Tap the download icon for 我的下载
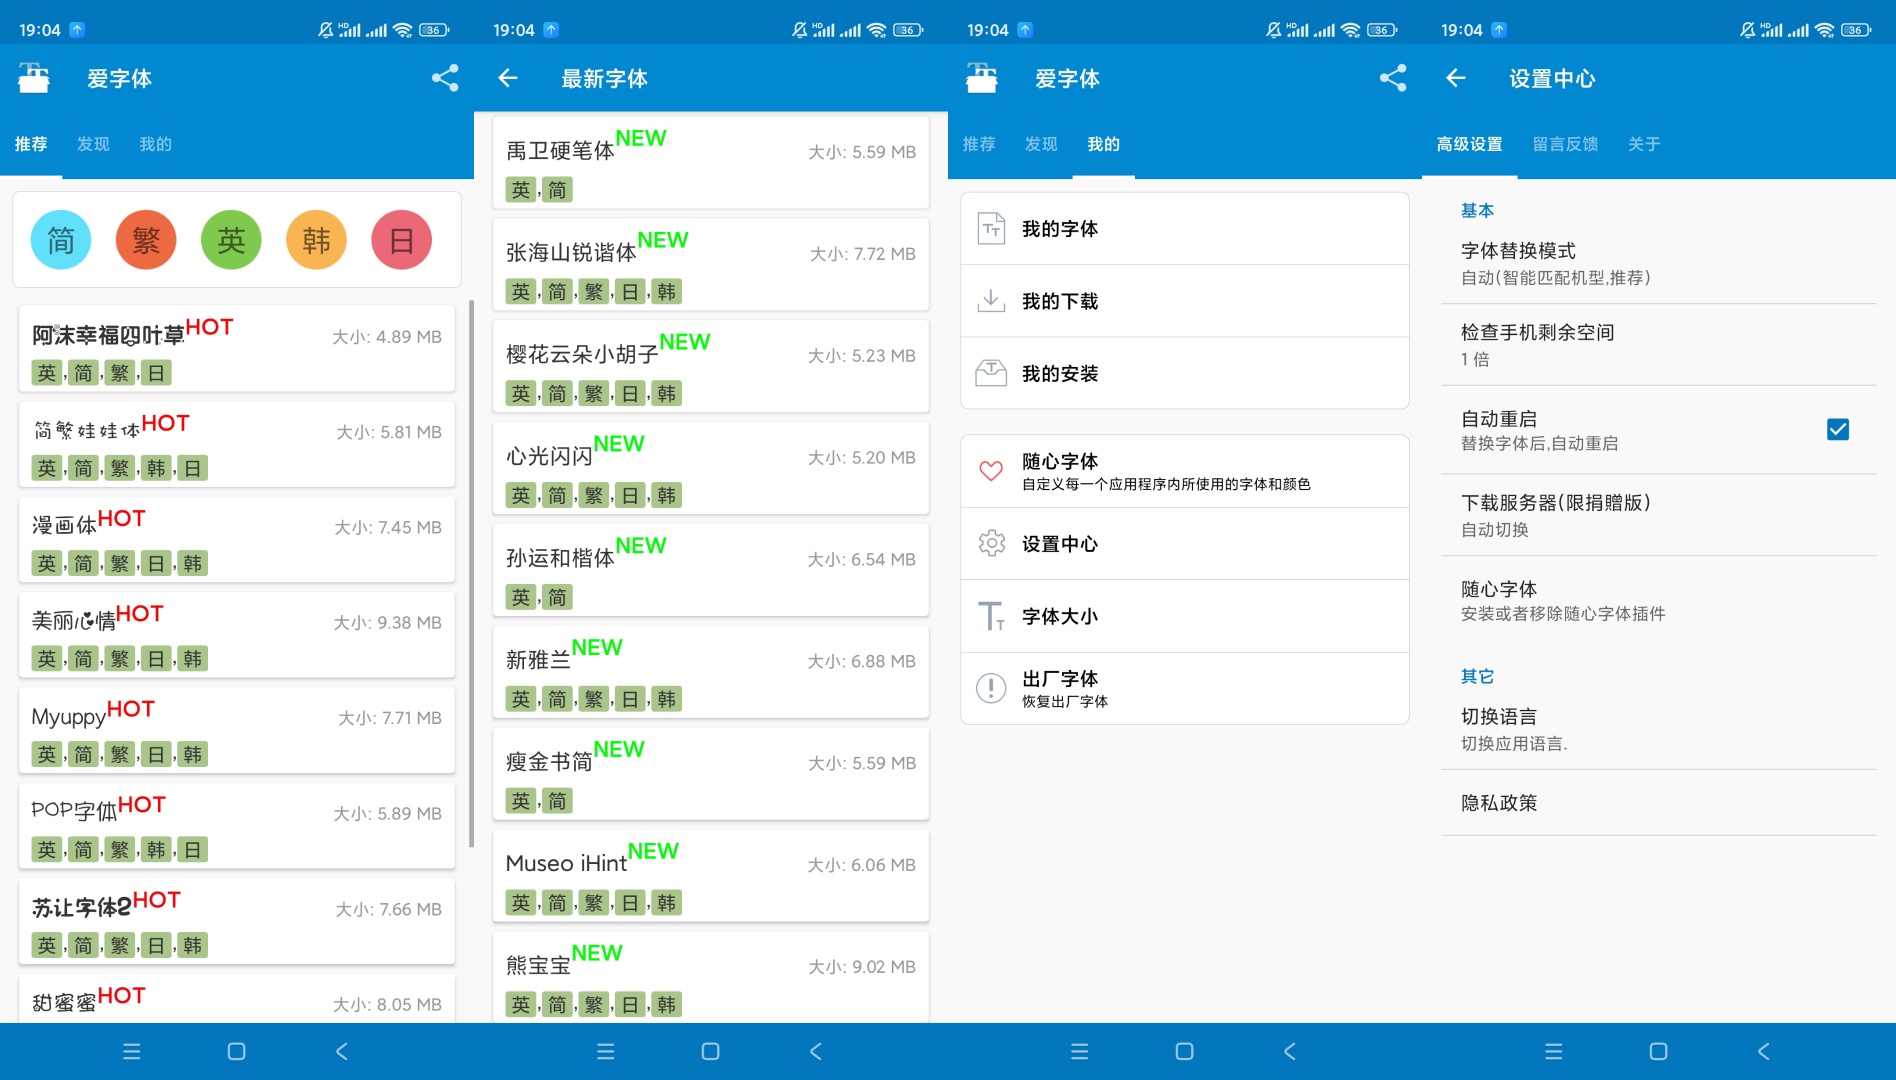1896x1080 pixels. 991,300
